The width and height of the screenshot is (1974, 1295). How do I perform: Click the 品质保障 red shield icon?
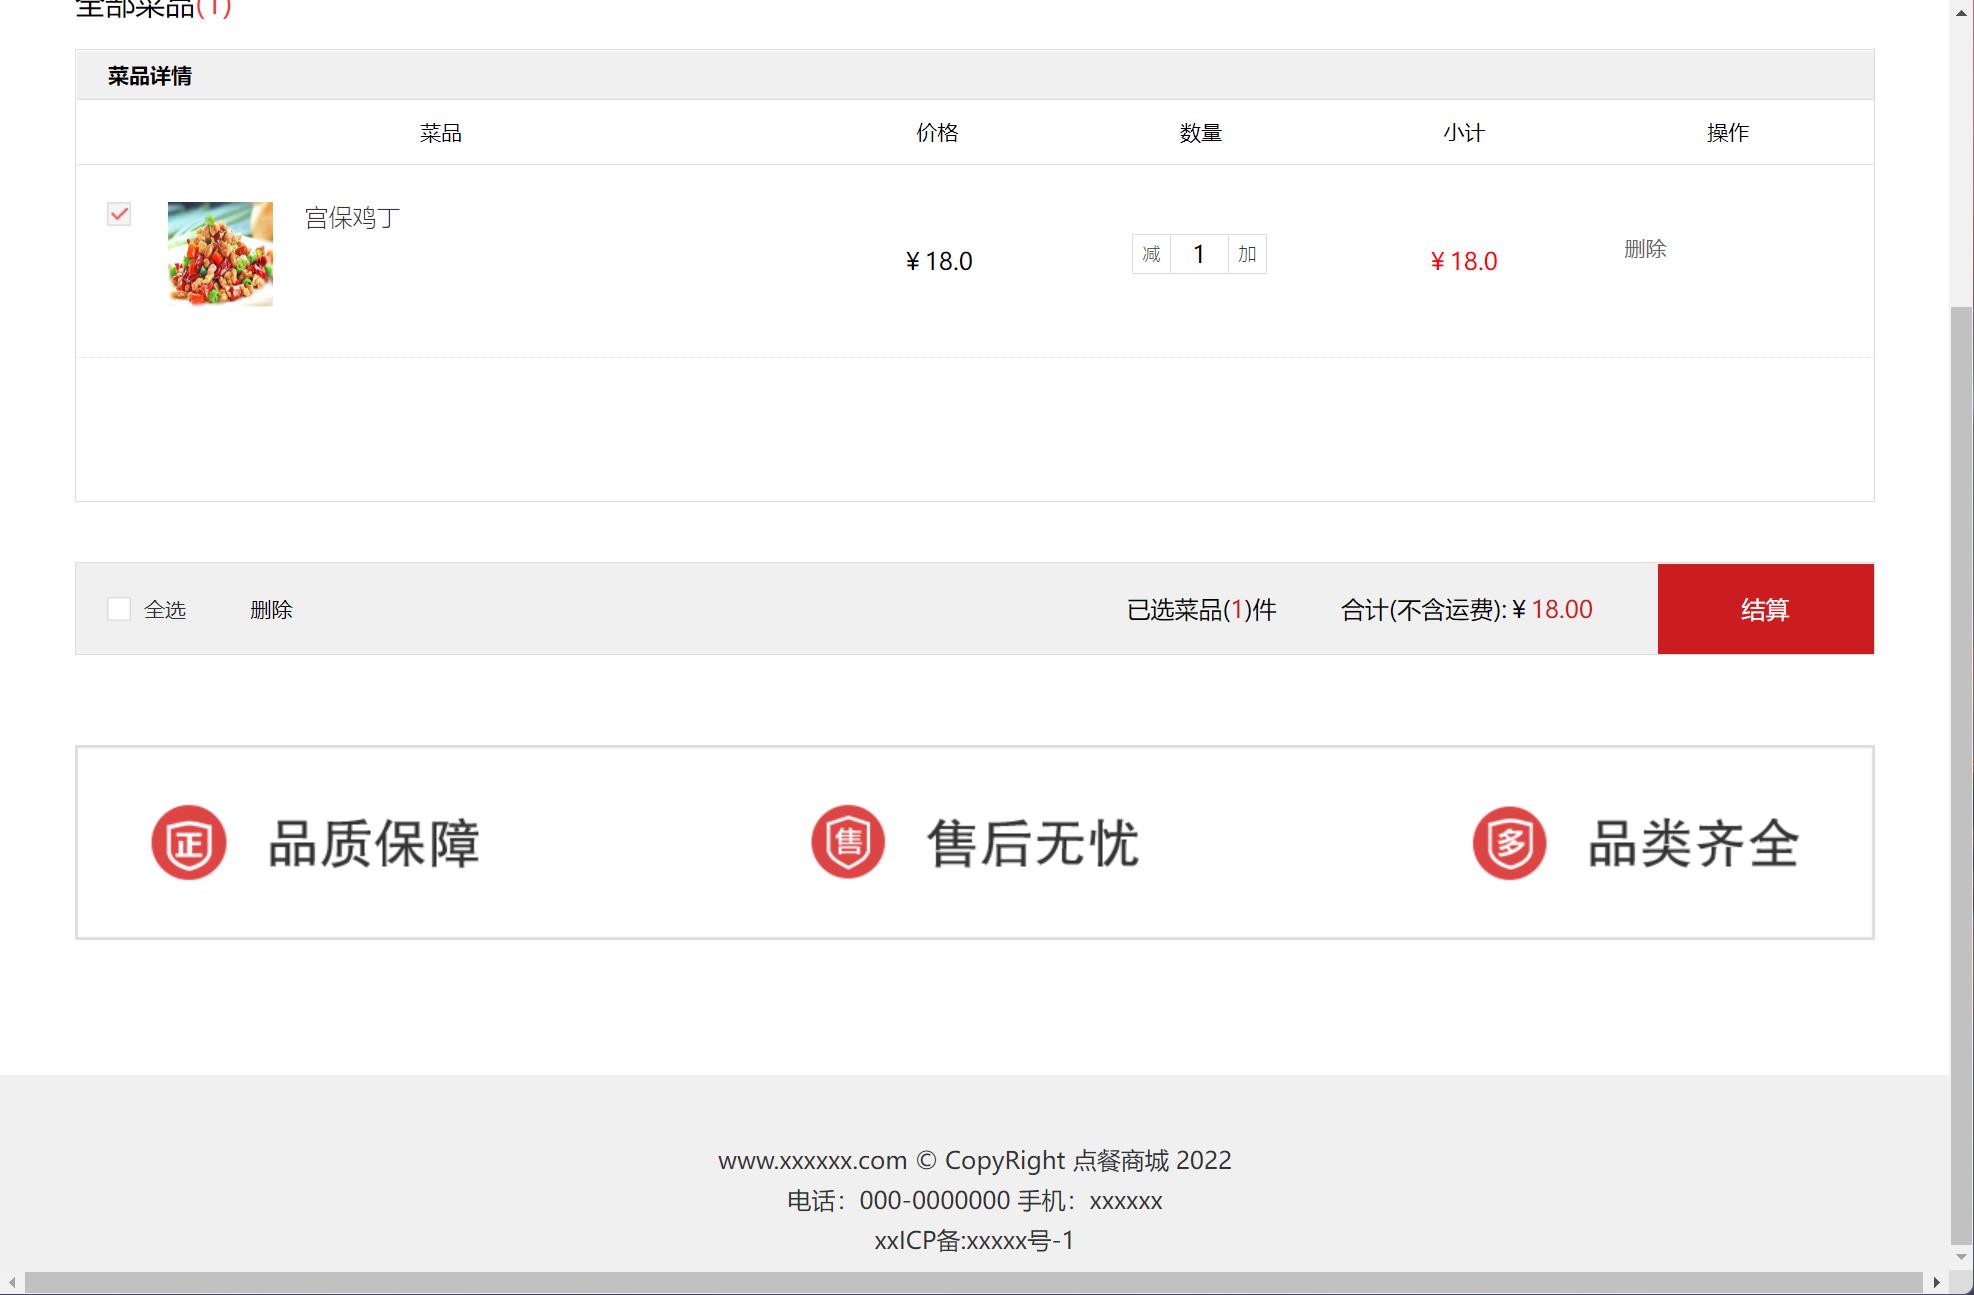point(189,843)
